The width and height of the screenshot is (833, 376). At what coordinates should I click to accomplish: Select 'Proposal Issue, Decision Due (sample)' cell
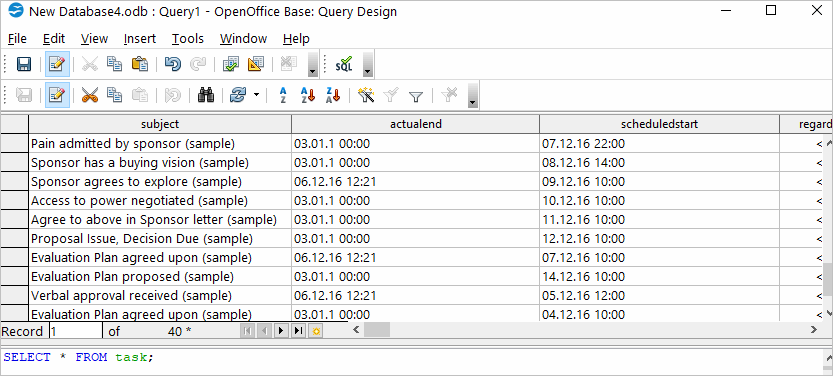pos(160,238)
